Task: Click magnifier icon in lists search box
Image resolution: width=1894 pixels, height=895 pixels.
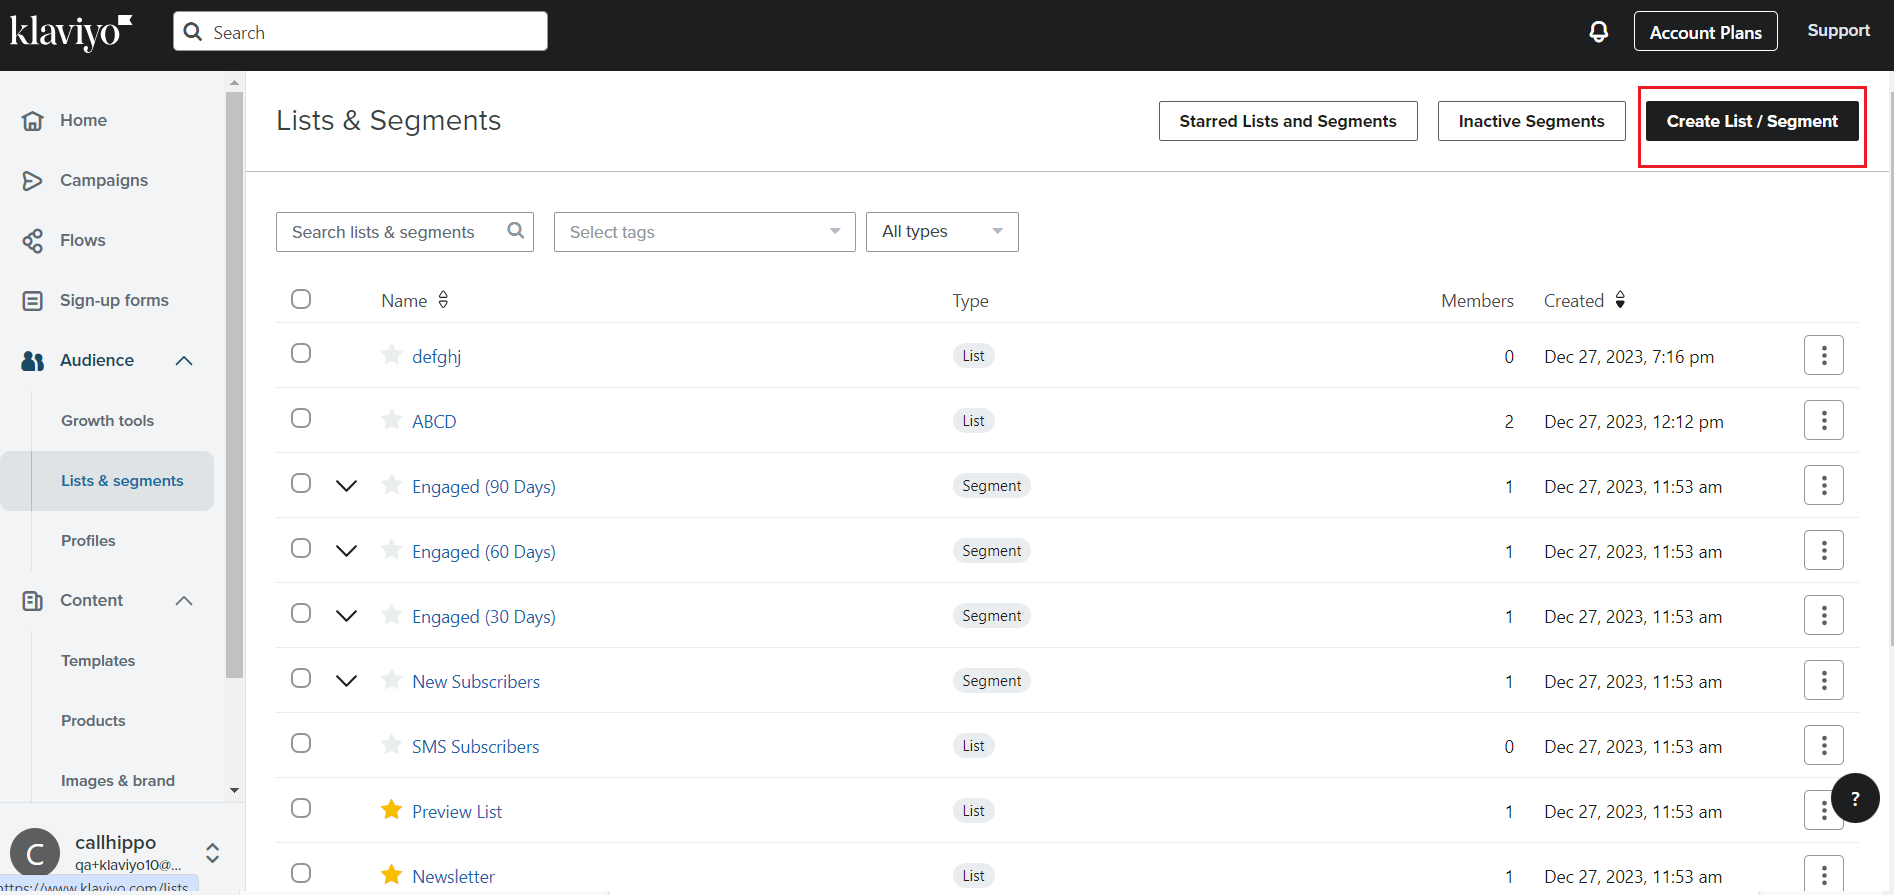Action: pyautogui.click(x=516, y=231)
